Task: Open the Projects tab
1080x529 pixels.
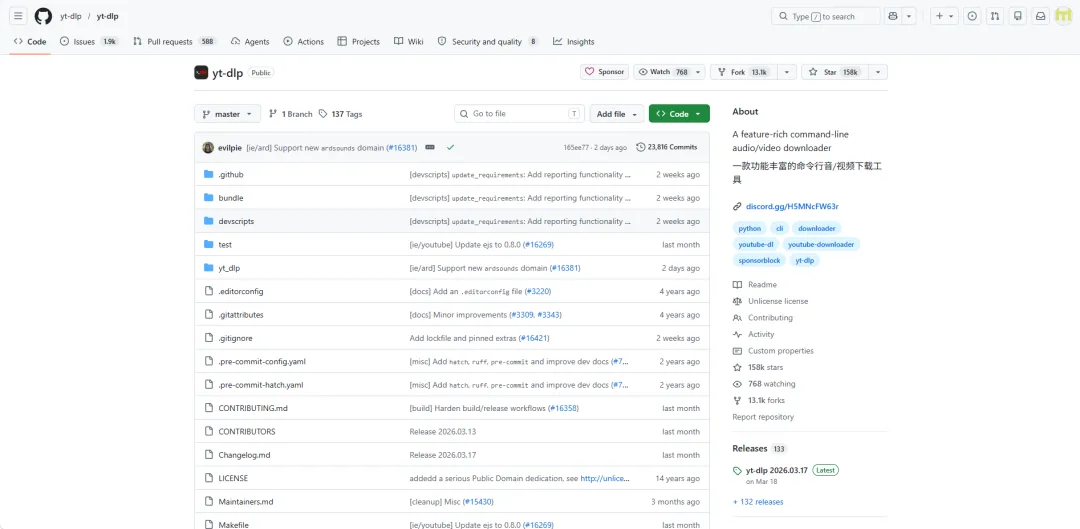Action: point(358,41)
